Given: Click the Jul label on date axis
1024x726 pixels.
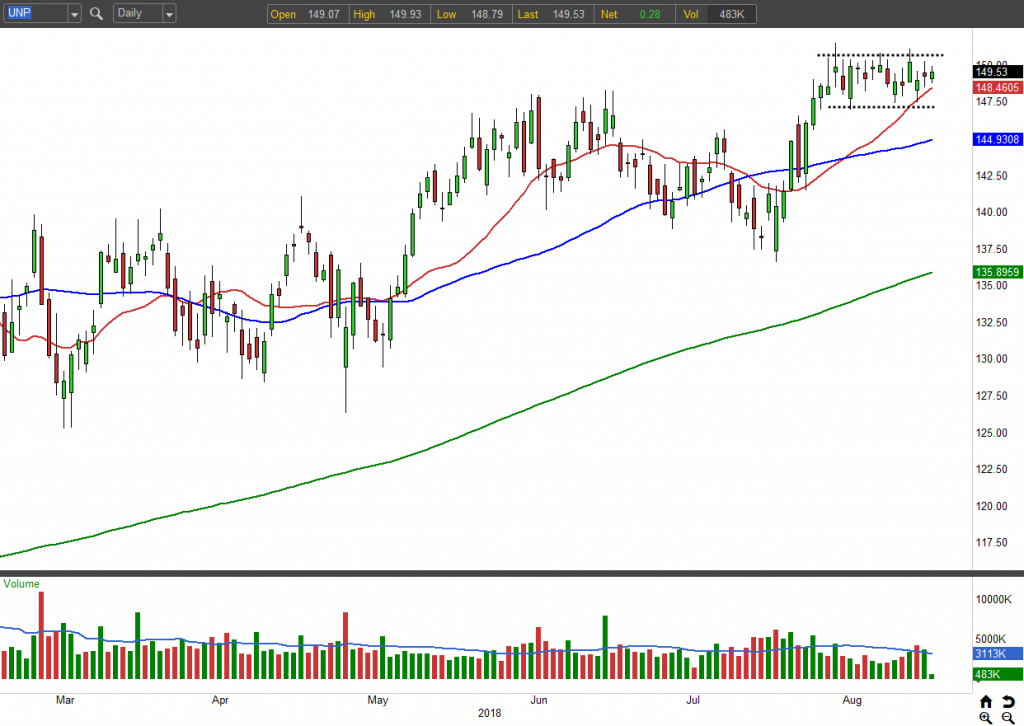Looking at the screenshot, I should (693, 700).
